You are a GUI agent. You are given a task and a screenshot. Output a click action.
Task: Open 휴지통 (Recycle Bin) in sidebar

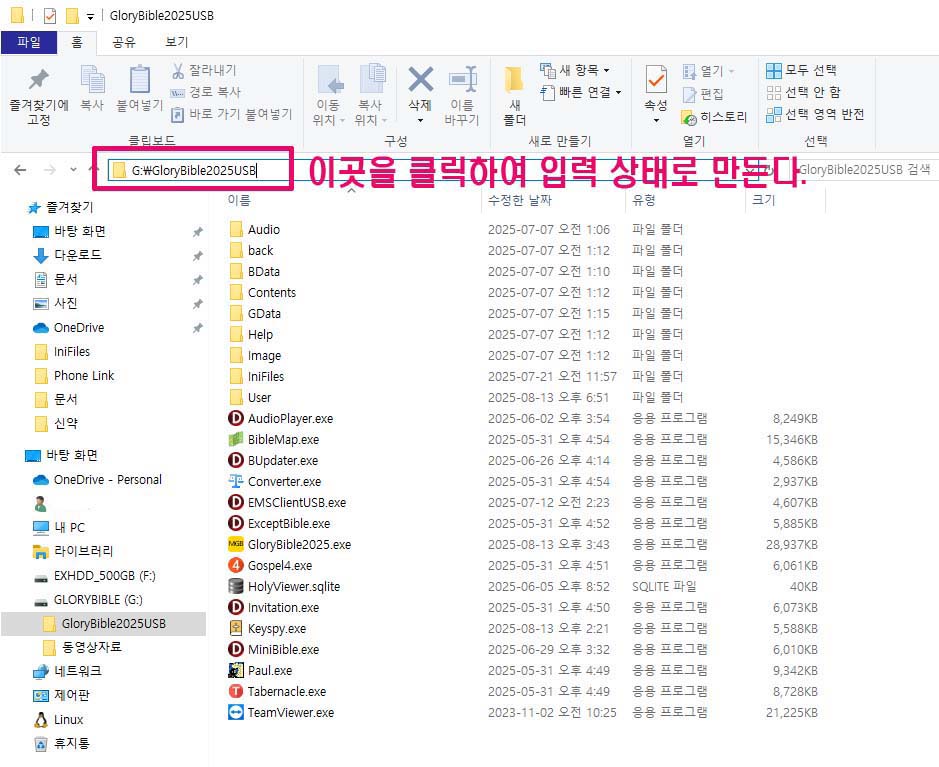[71, 744]
